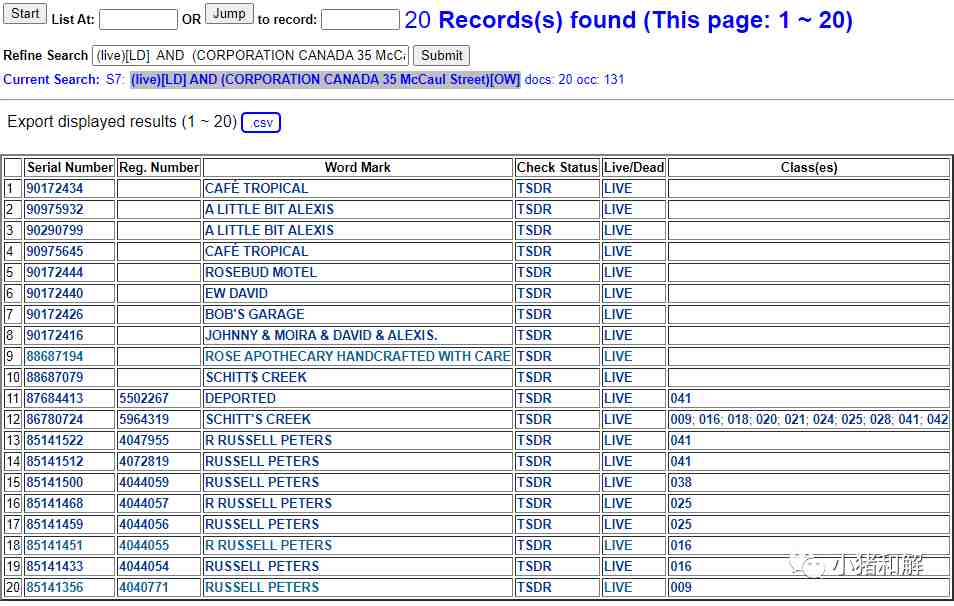Submit the refined search
954x606 pixels.
point(441,56)
